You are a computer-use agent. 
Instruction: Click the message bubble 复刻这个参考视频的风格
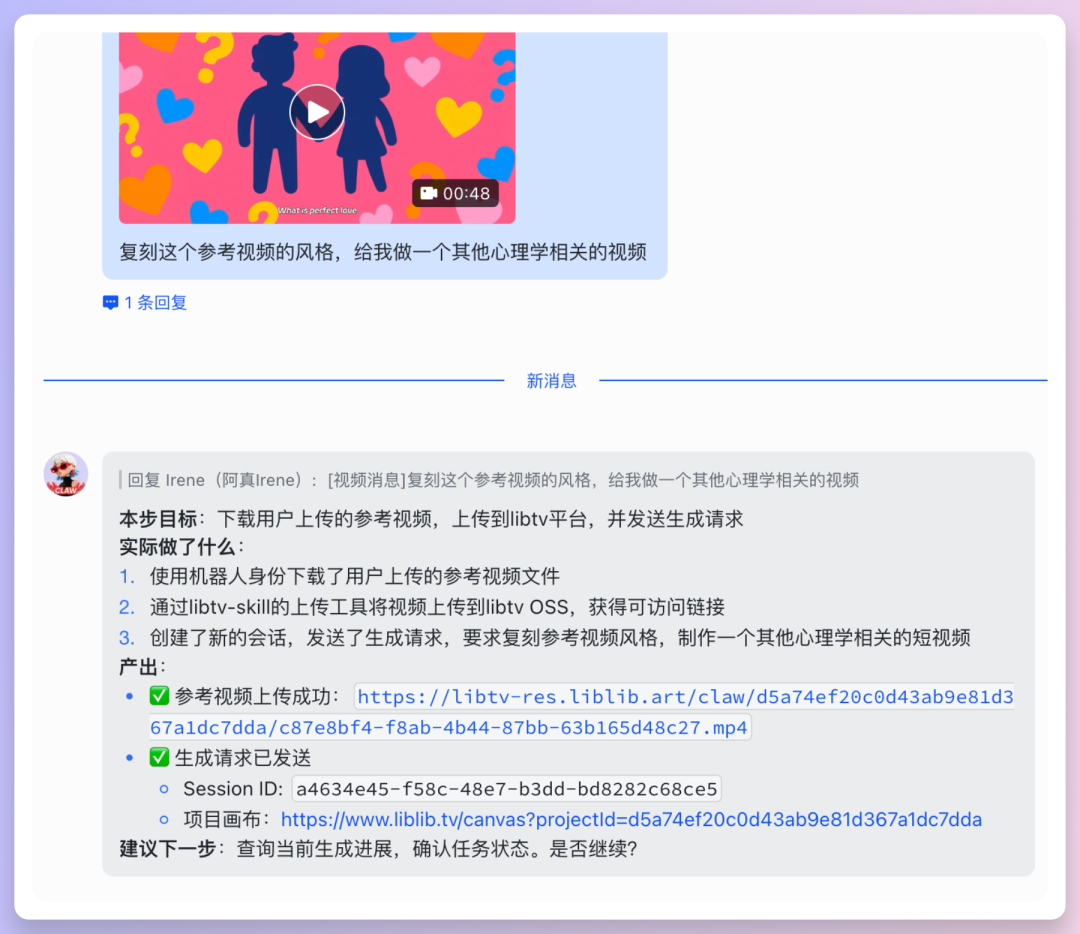coord(385,252)
